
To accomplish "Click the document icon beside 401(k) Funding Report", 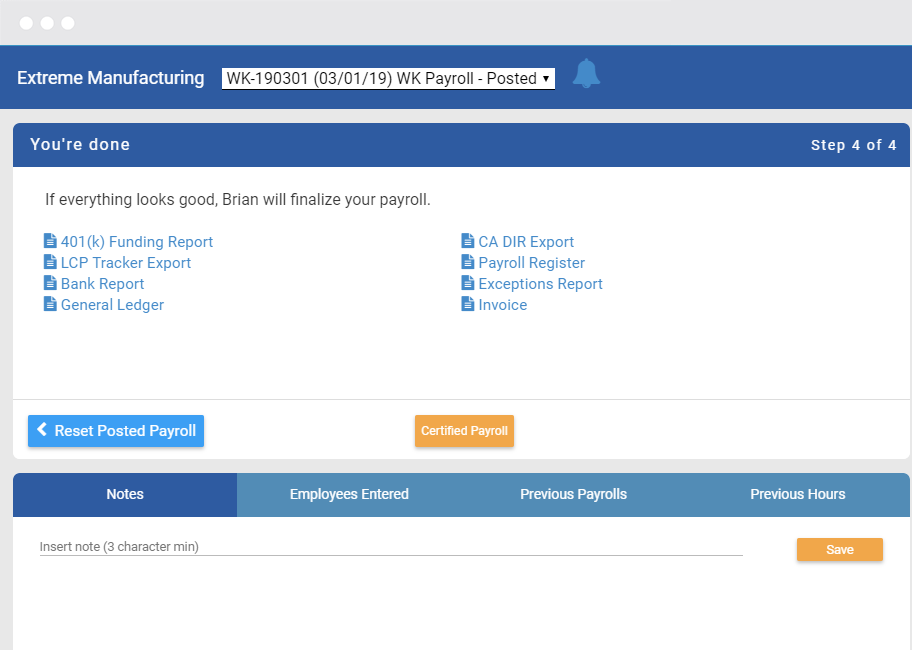I will pyautogui.click(x=49, y=241).
